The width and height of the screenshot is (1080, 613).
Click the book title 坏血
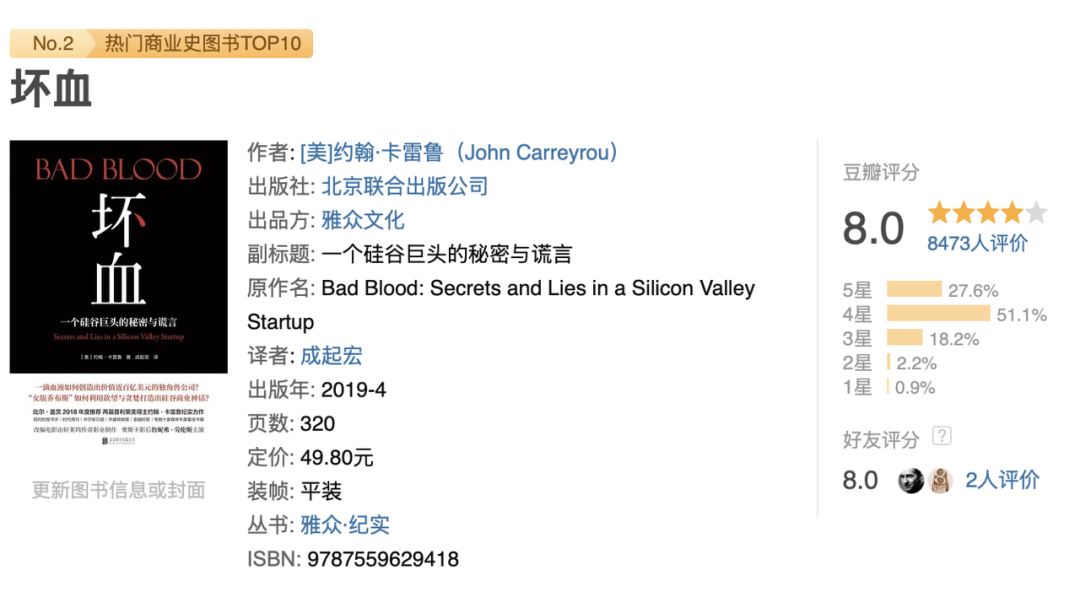click(x=51, y=90)
